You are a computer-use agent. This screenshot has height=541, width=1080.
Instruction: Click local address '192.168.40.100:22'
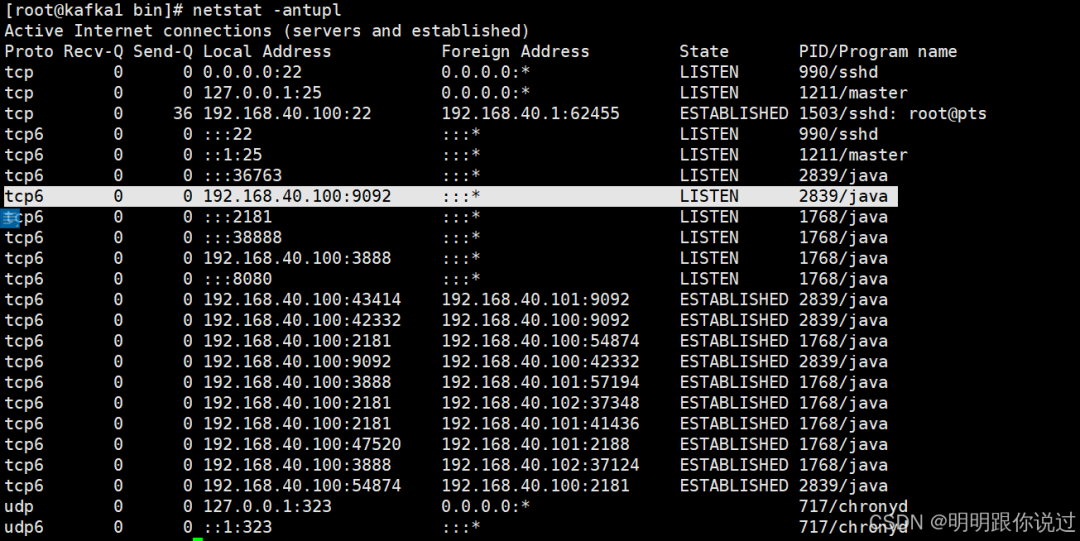[287, 114]
